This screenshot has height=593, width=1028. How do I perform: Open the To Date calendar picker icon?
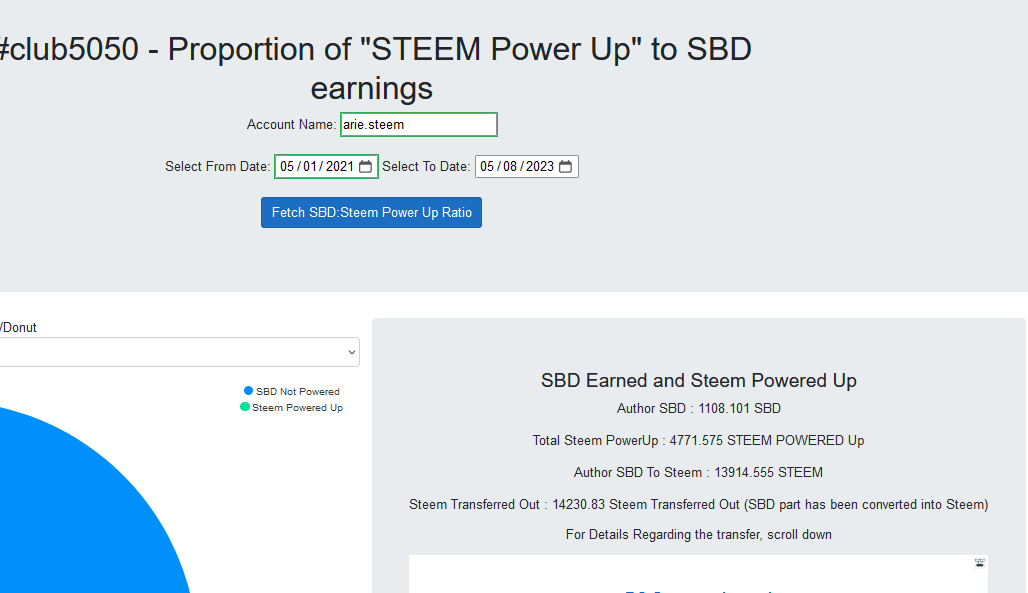[x=566, y=167]
